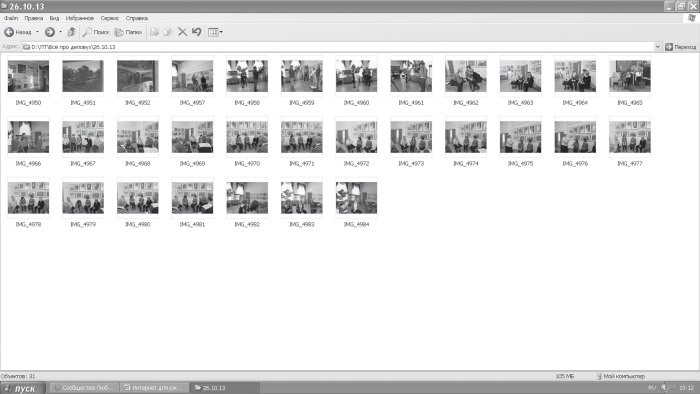Select thumbnail IMG_4977
The image size is (700, 394).
click(630, 137)
